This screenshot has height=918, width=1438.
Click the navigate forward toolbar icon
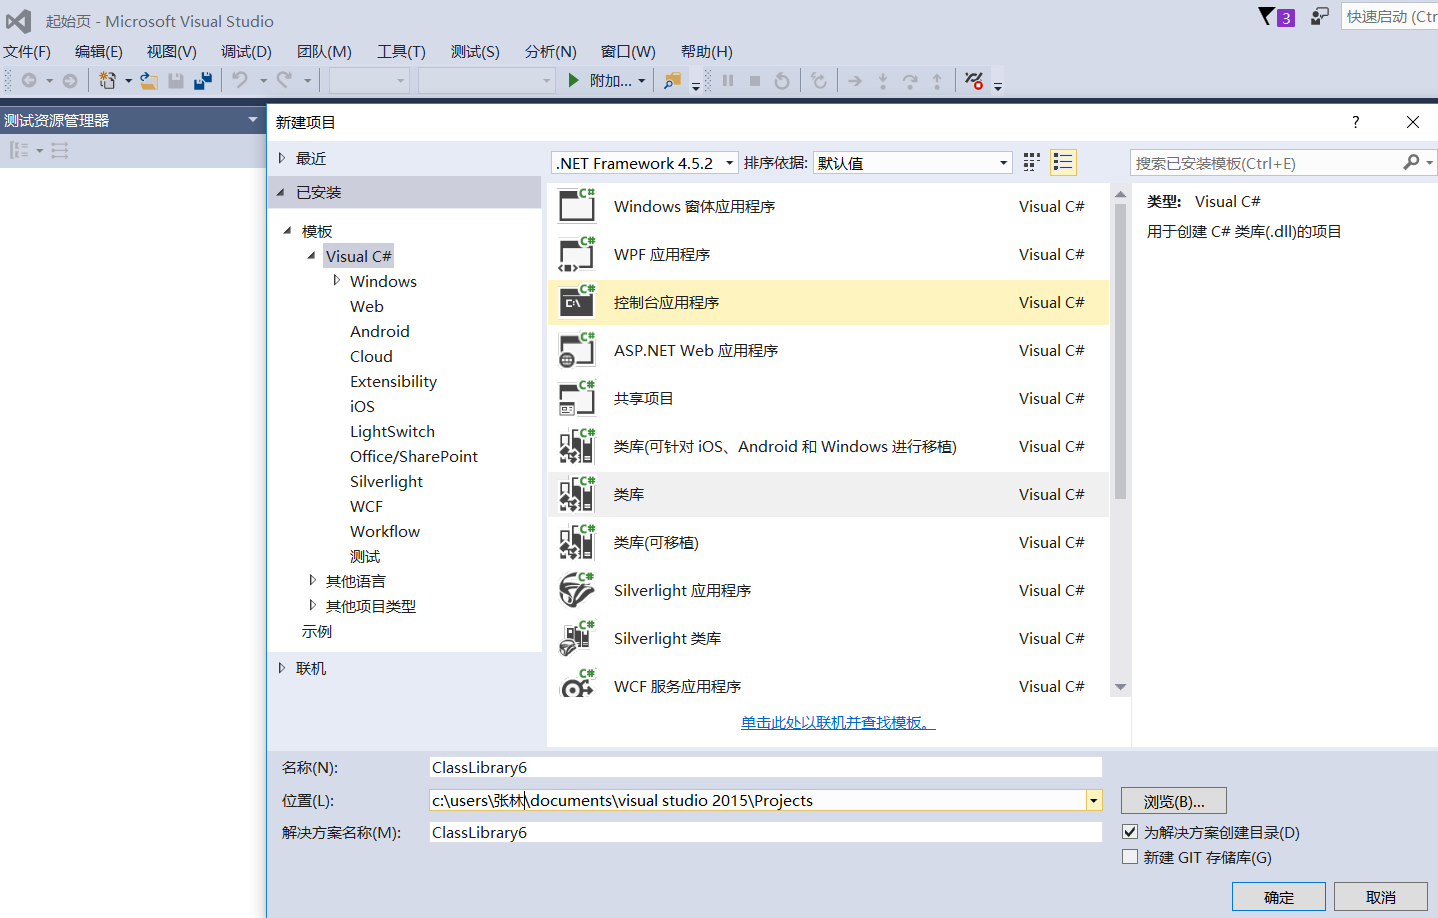69,81
